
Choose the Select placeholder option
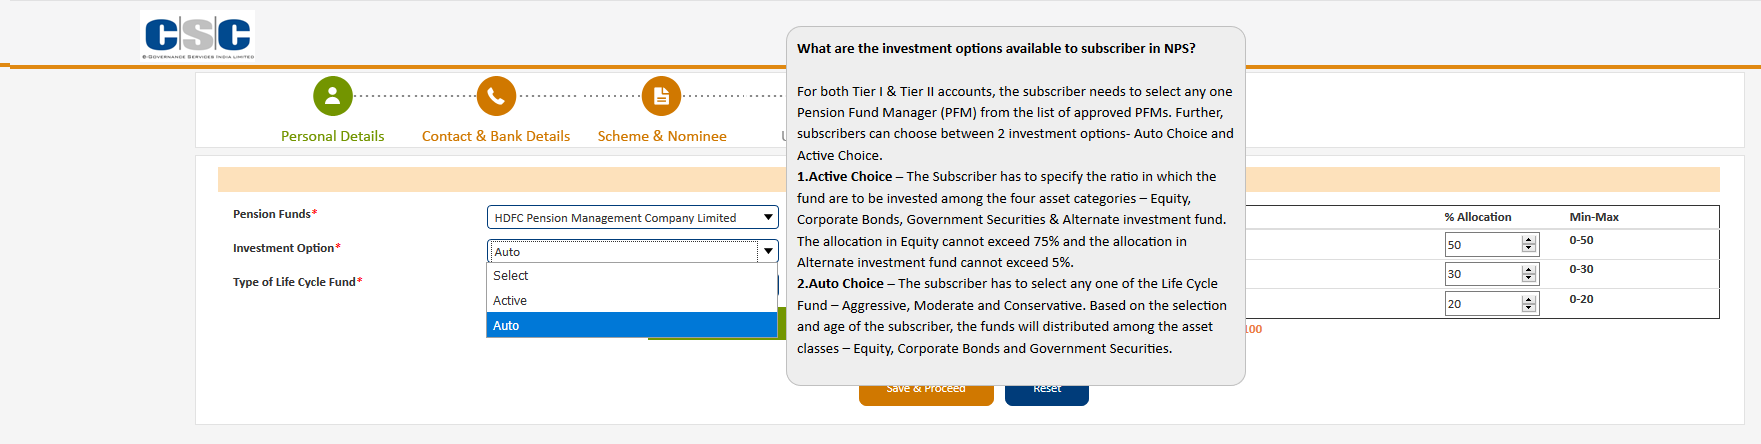632,275
